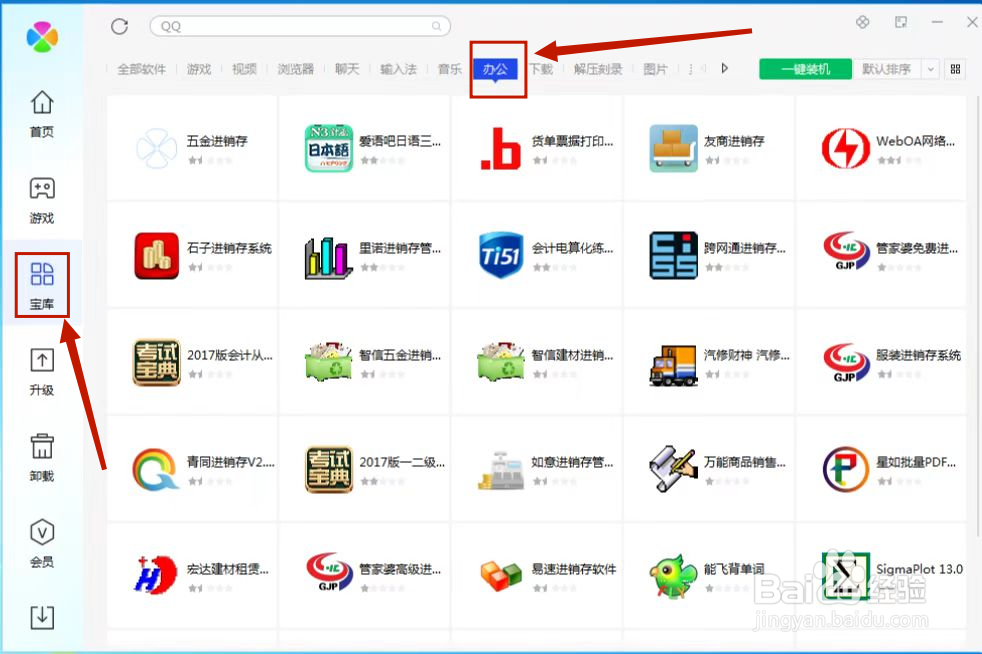Open 如意进销存管 cash register icon
The height and width of the screenshot is (654, 982).
click(500, 470)
